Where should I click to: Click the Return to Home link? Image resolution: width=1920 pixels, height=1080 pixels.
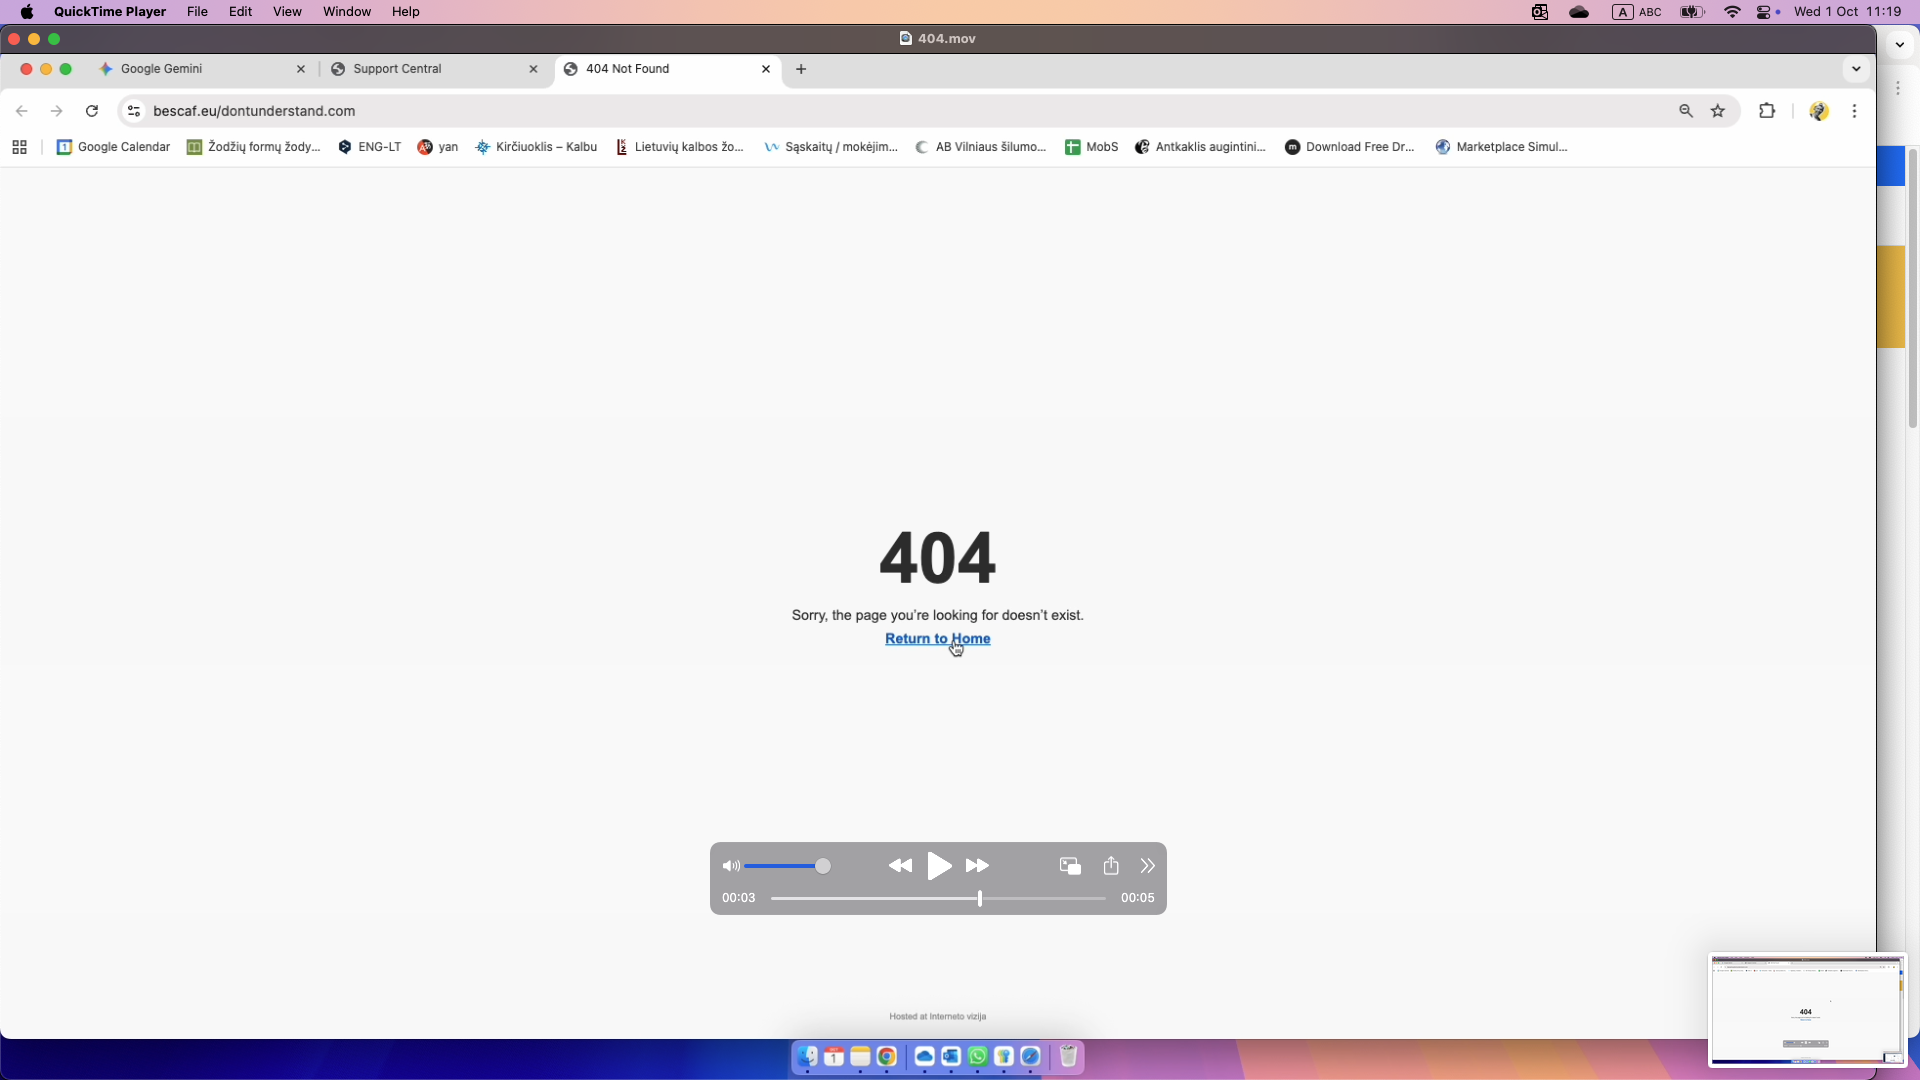(x=937, y=639)
